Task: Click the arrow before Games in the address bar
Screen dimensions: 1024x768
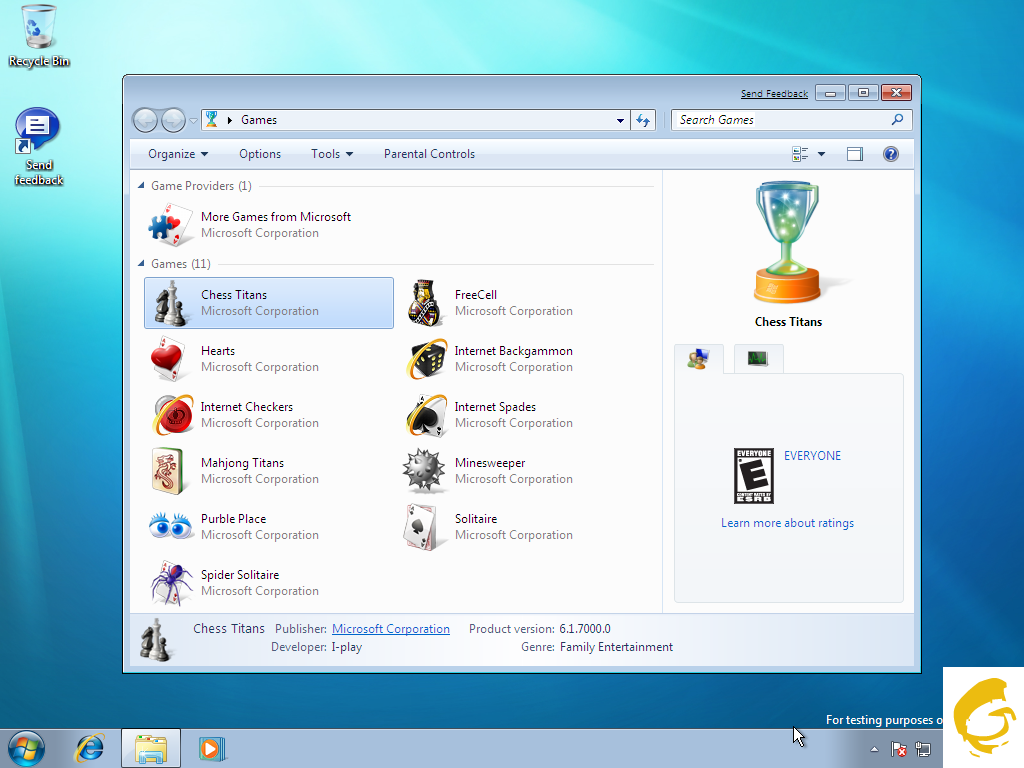Action: click(x=230, y=120)
